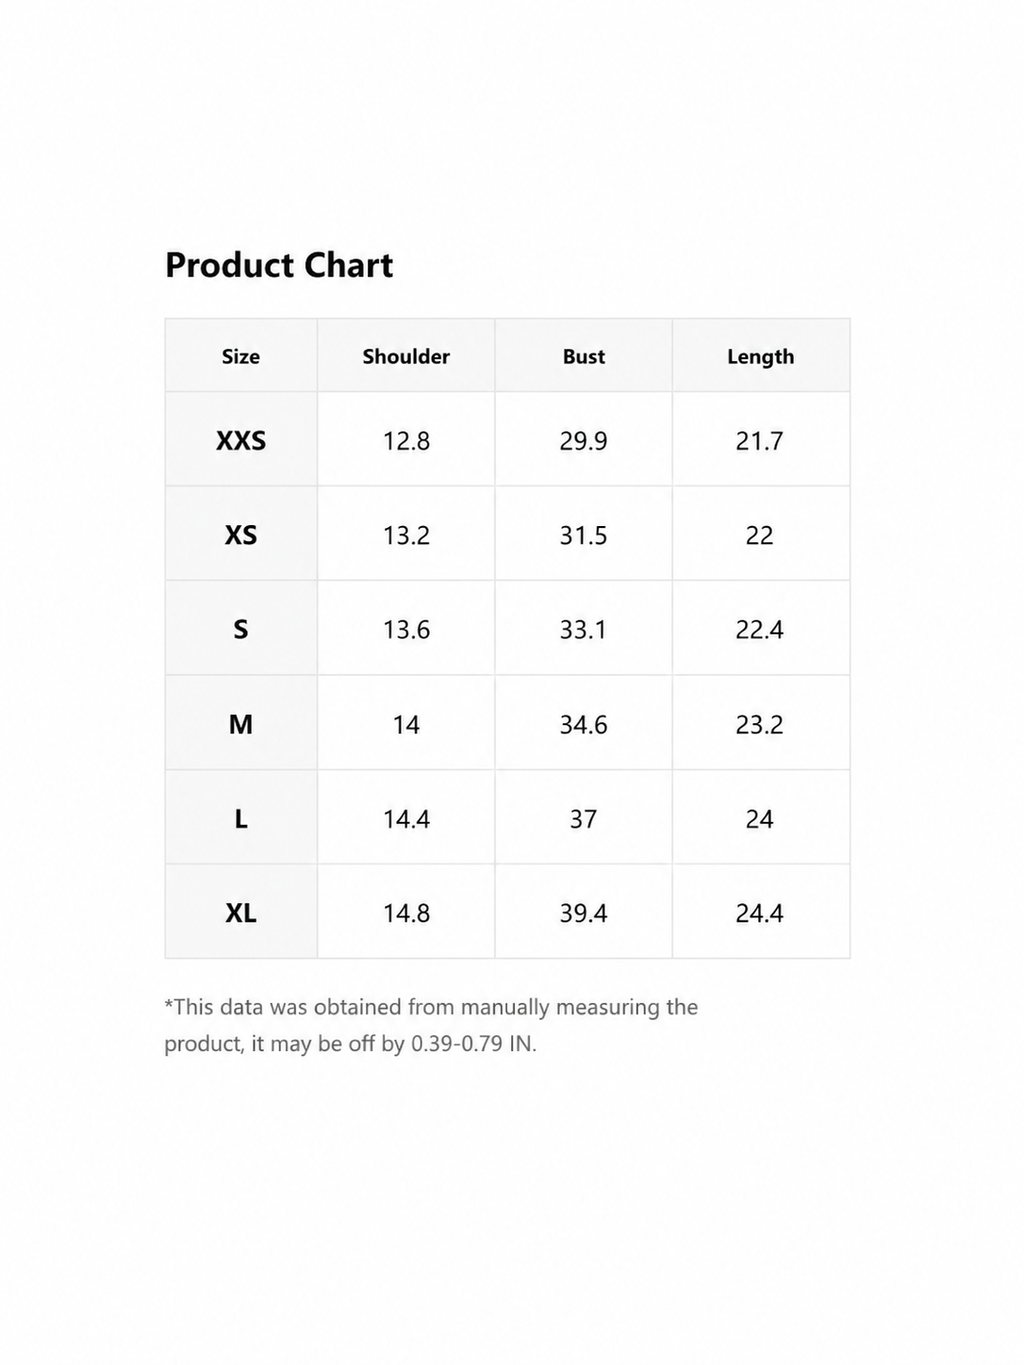Click the L size row label

pyautogui.click(x=241, y=818)
